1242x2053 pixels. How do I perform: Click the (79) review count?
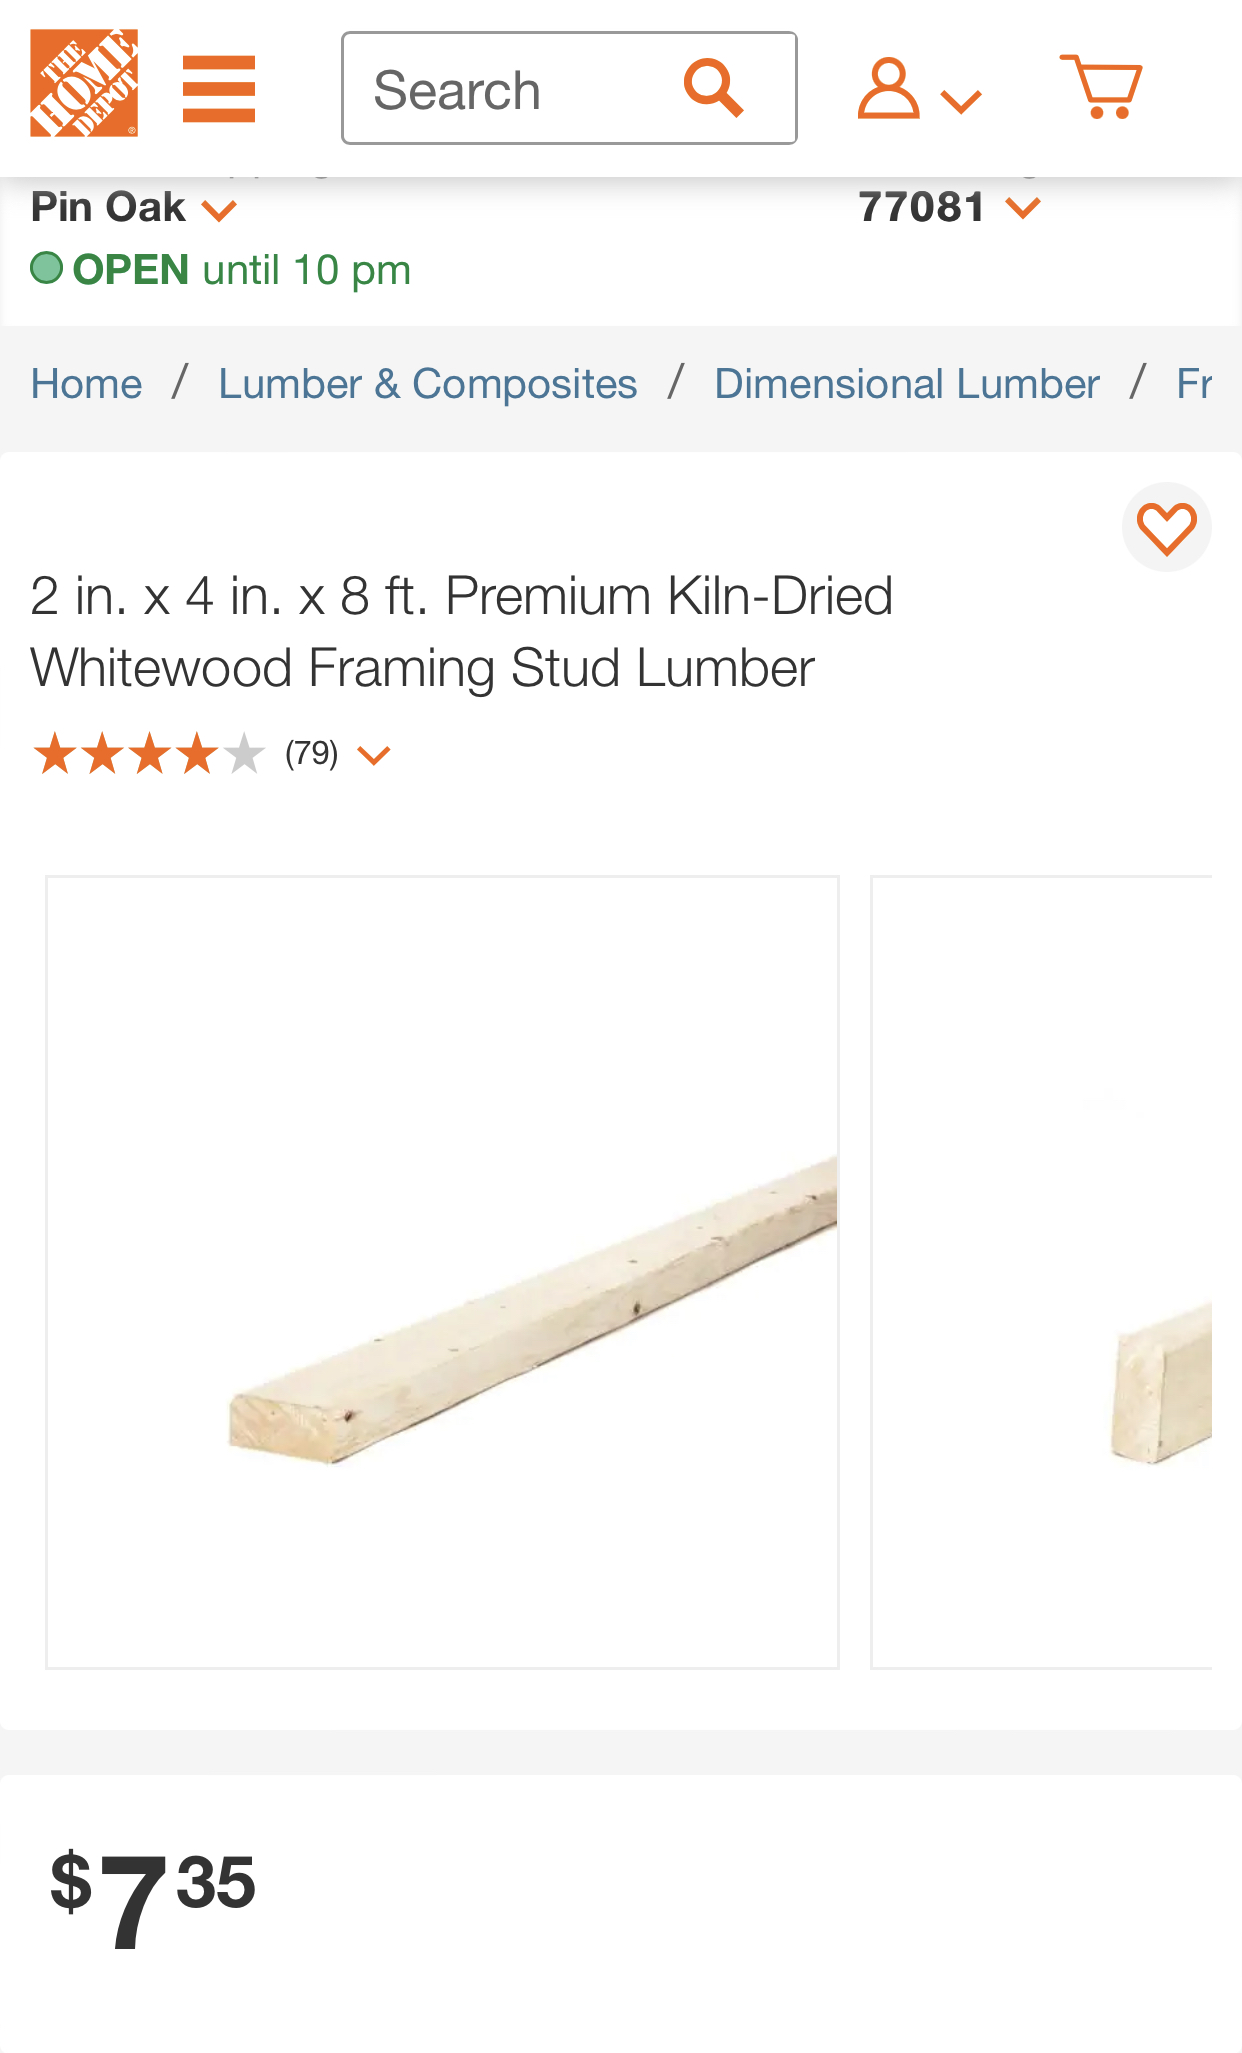tap(312, 753)
